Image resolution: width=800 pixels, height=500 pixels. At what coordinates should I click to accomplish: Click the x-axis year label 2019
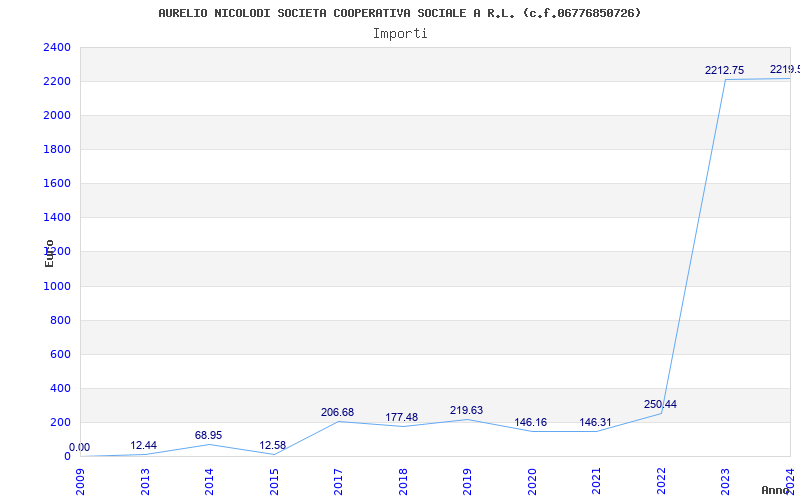(467, 482)
